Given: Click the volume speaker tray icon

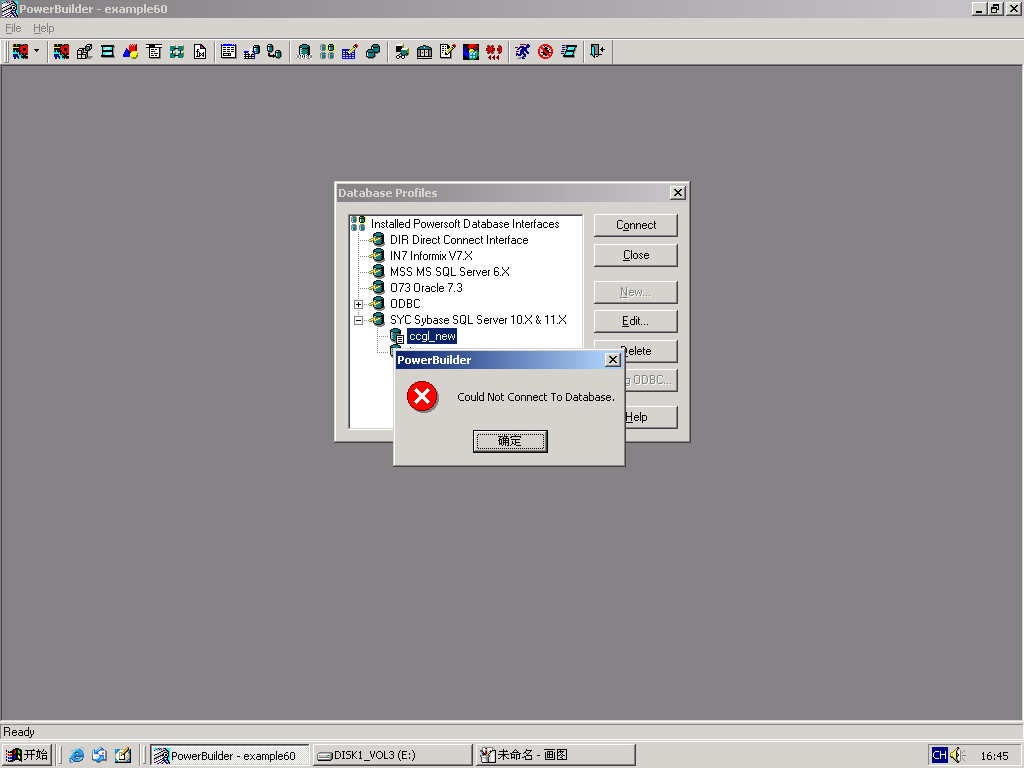Looking at the screenshot, I should 957,756.
